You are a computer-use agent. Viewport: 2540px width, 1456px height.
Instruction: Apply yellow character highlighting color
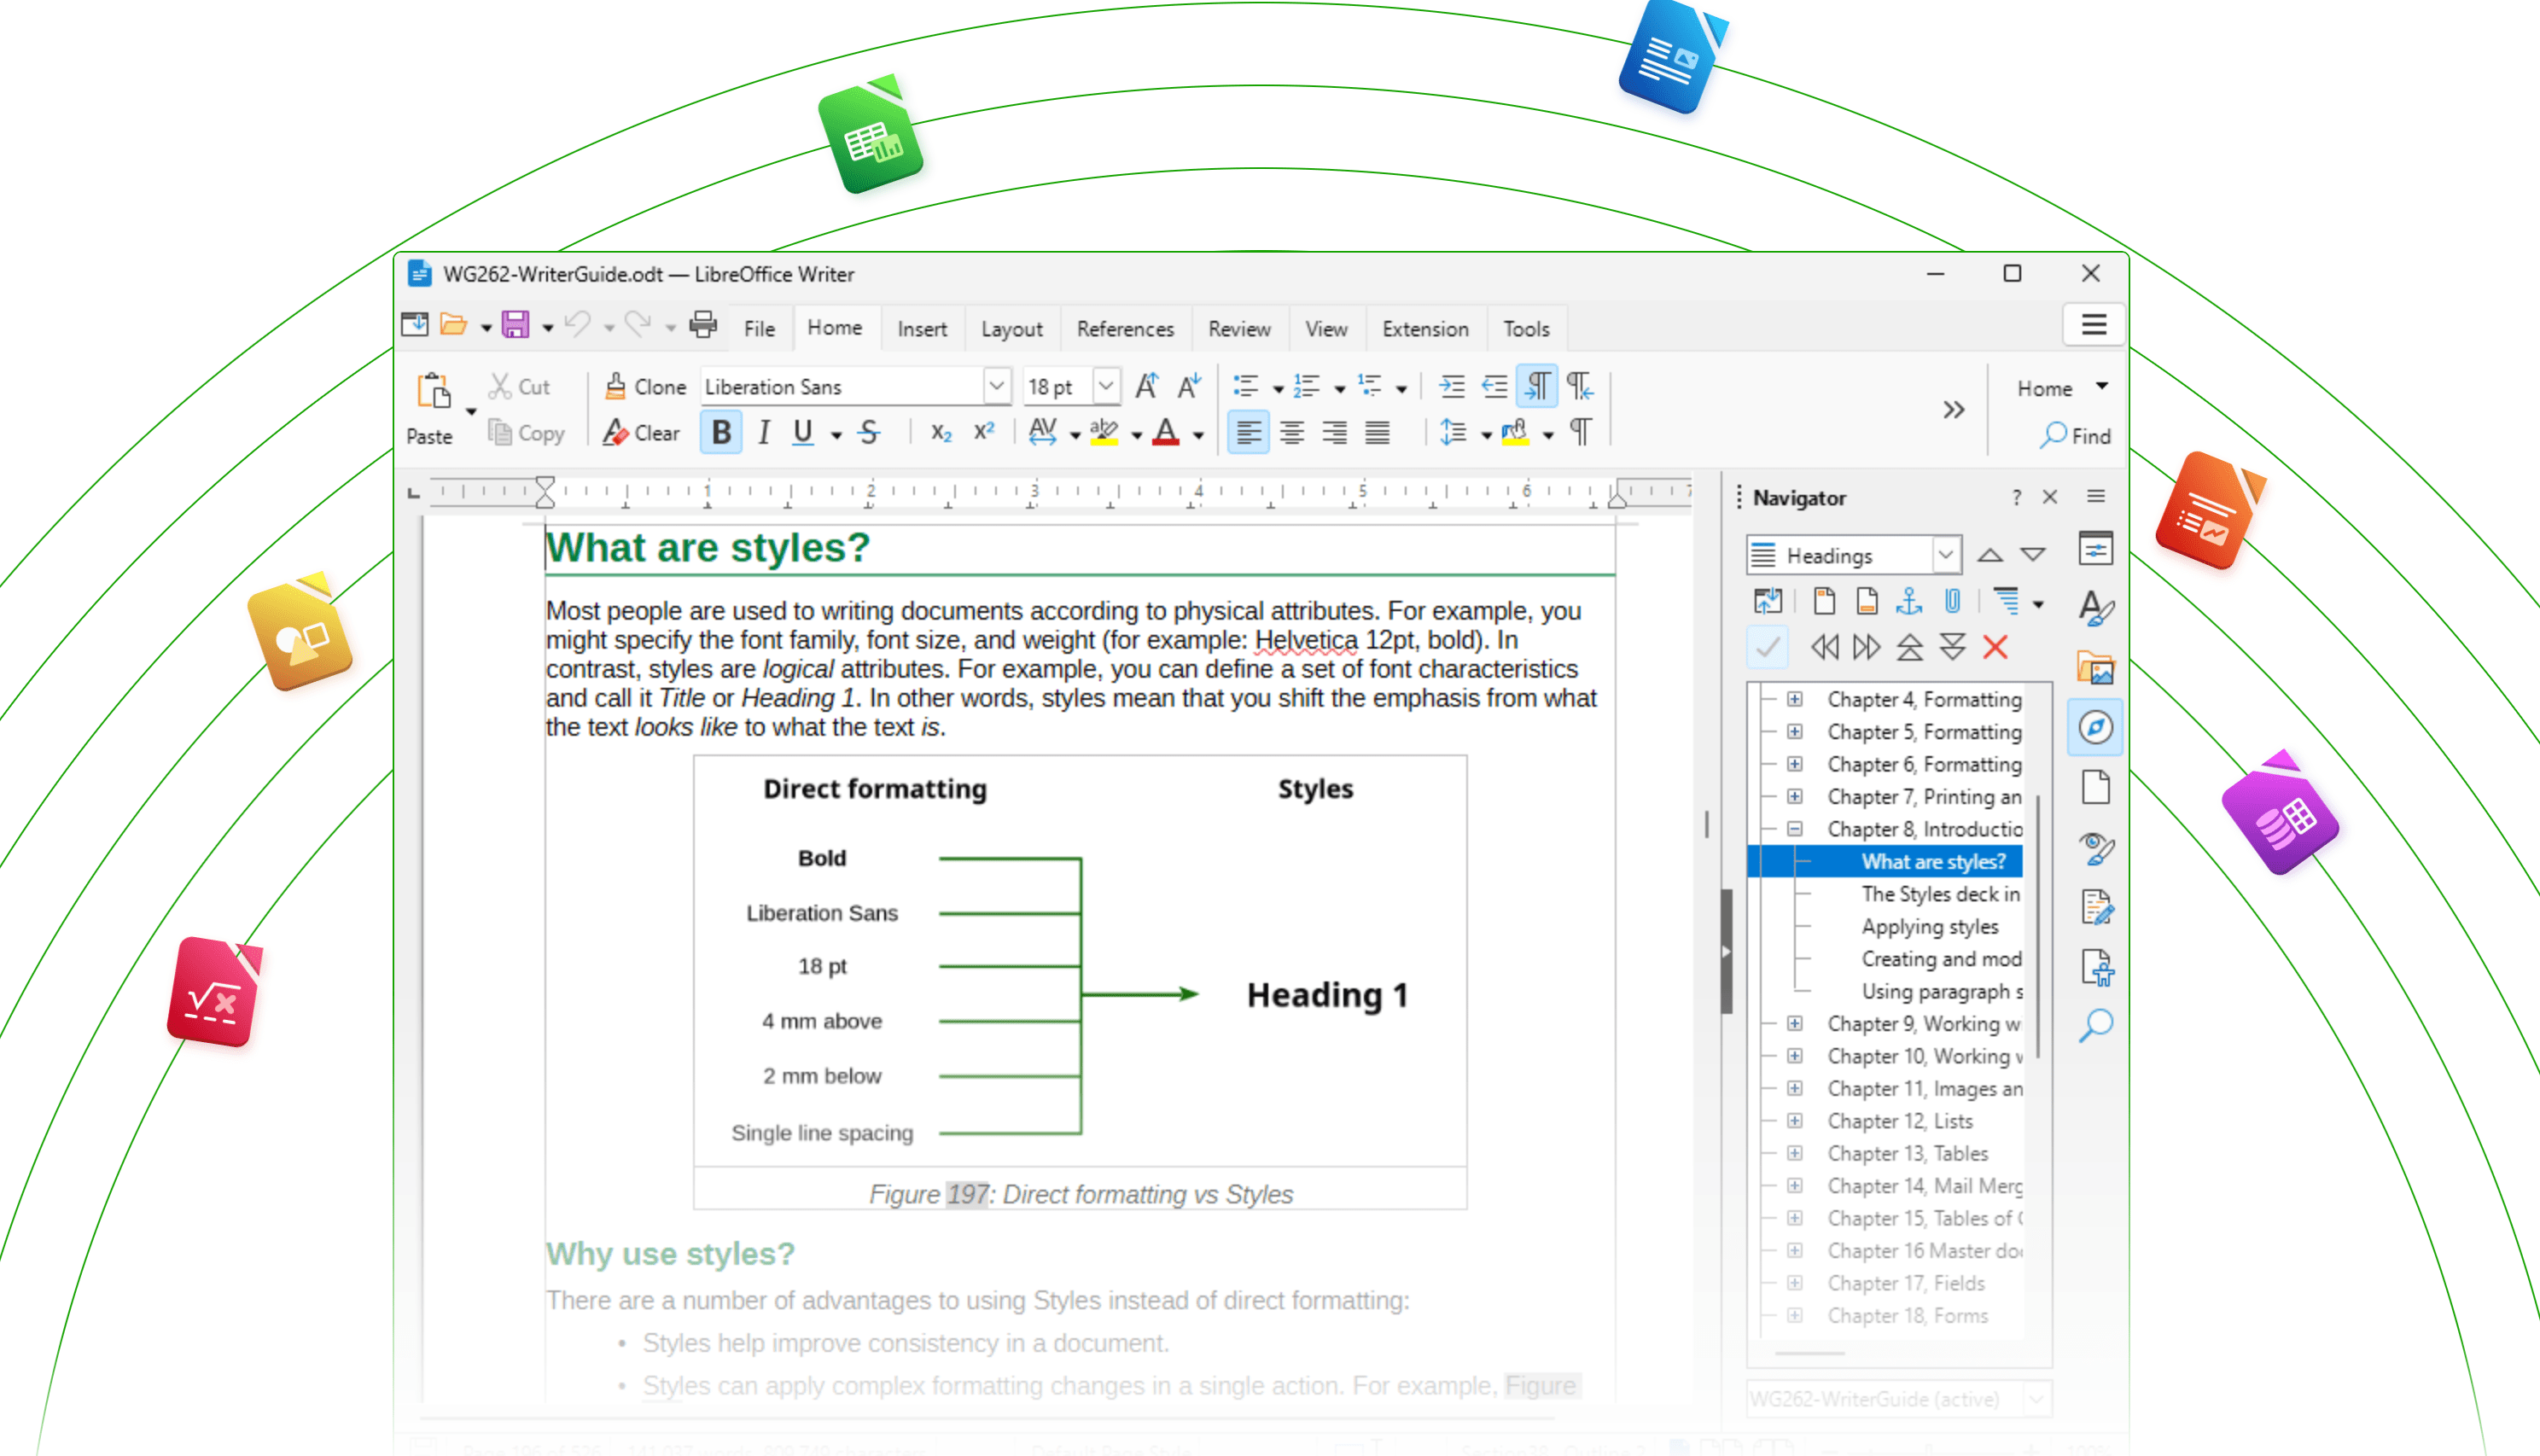coord(1103,433)
